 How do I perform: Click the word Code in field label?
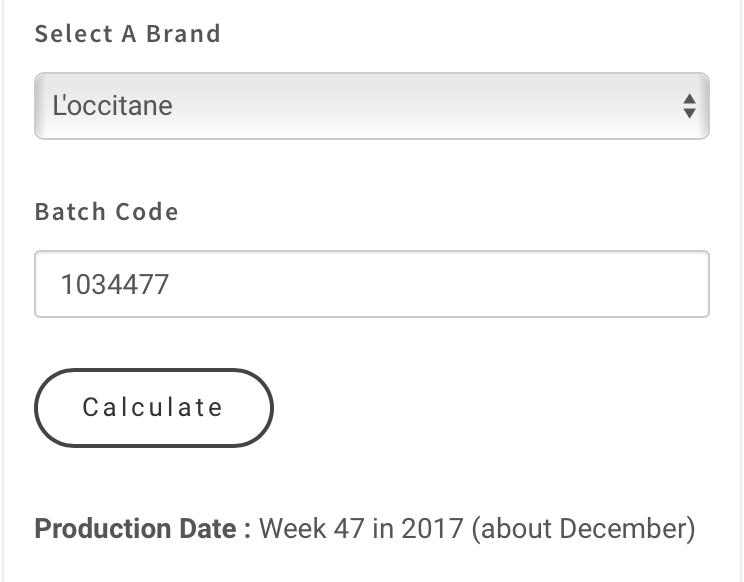(145, 212)
